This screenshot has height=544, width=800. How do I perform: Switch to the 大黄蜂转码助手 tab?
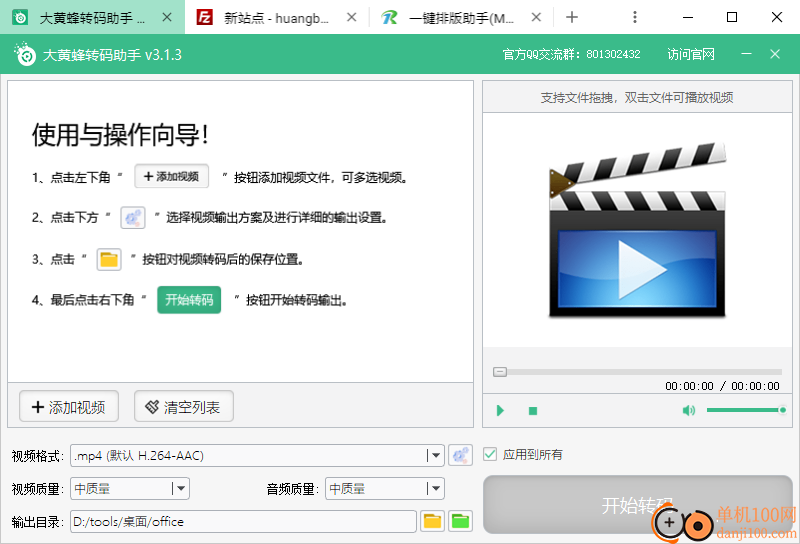click(x=92, y=18)
